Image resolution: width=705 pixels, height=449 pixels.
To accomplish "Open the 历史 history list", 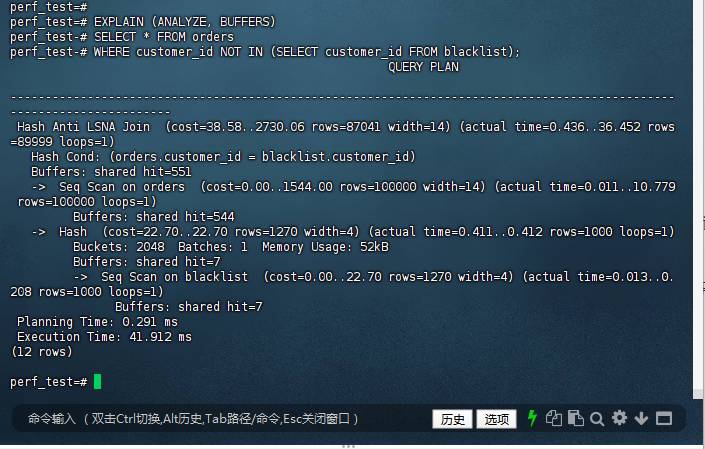I will coord(451,419).
